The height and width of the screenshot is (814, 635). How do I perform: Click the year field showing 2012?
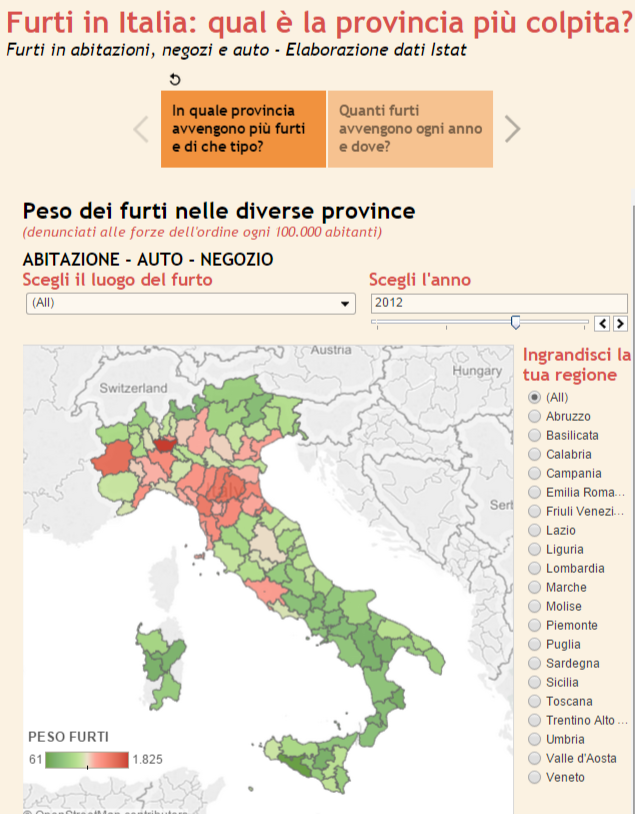click(x=498, y=303)
